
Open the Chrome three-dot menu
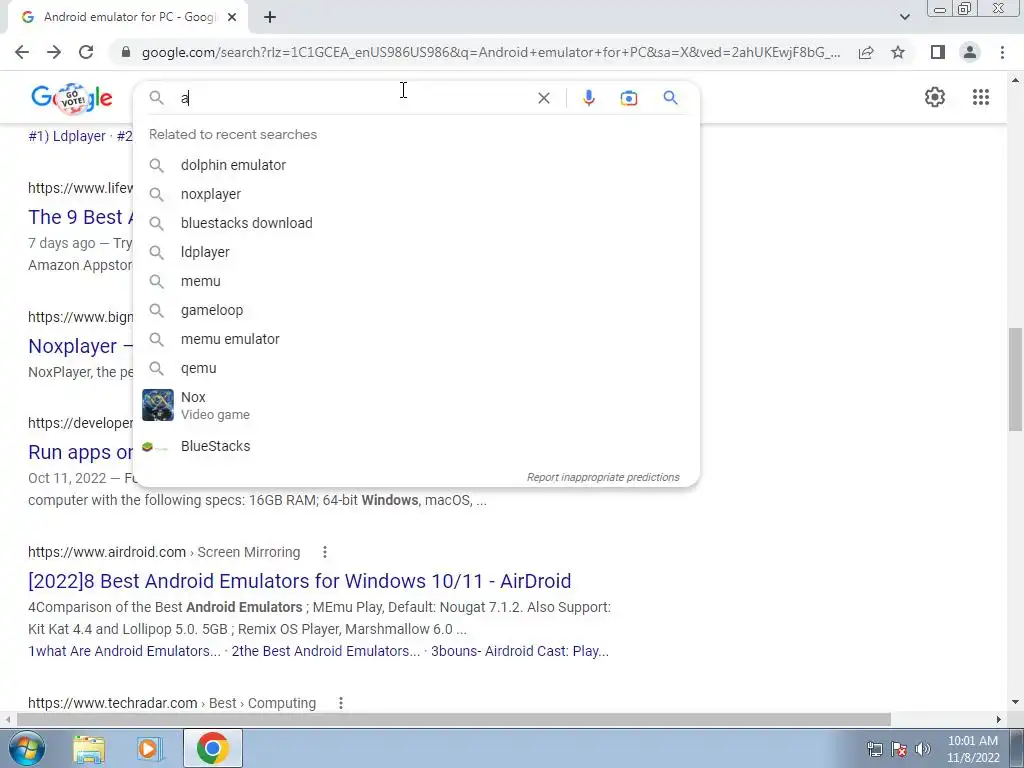tap(1002, 52)
